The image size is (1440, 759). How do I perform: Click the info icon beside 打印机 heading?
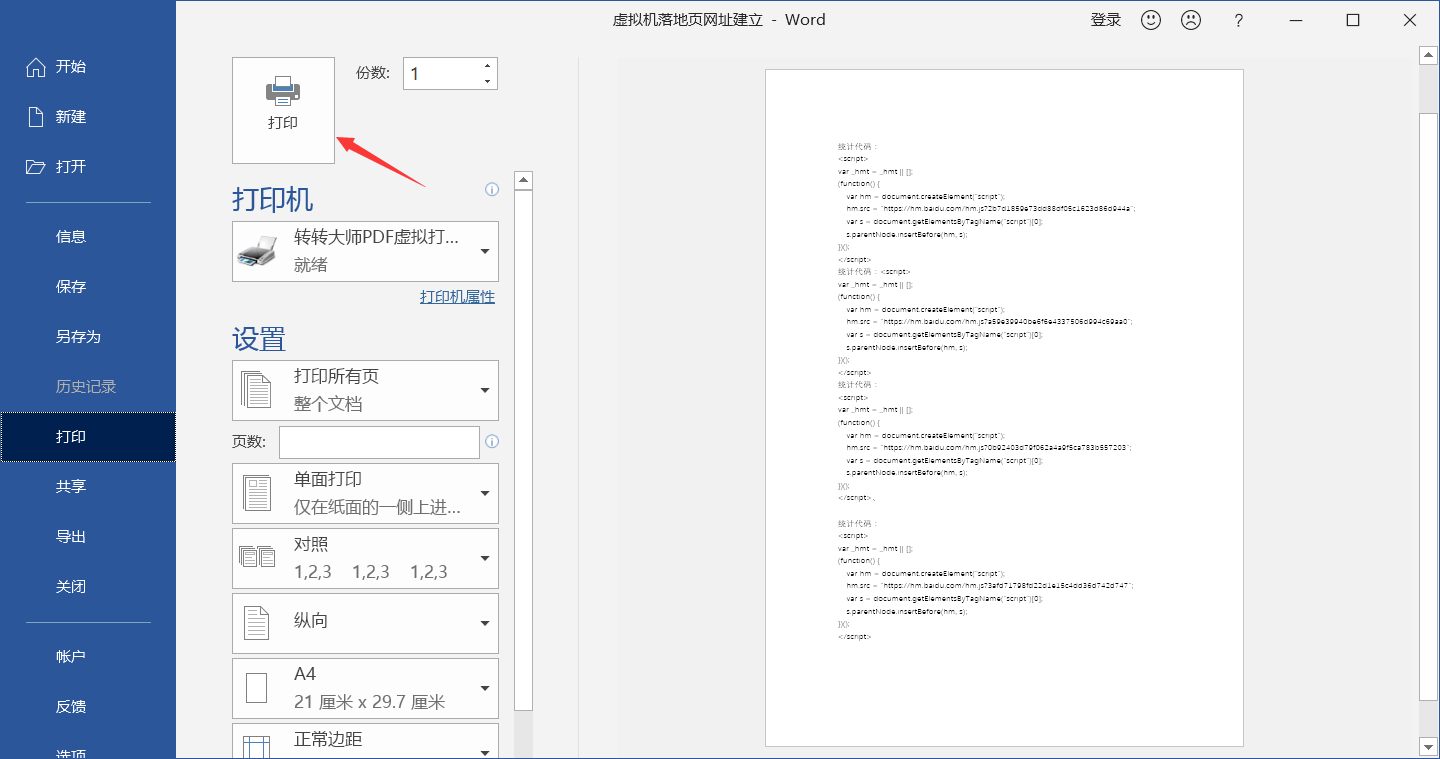491,189
